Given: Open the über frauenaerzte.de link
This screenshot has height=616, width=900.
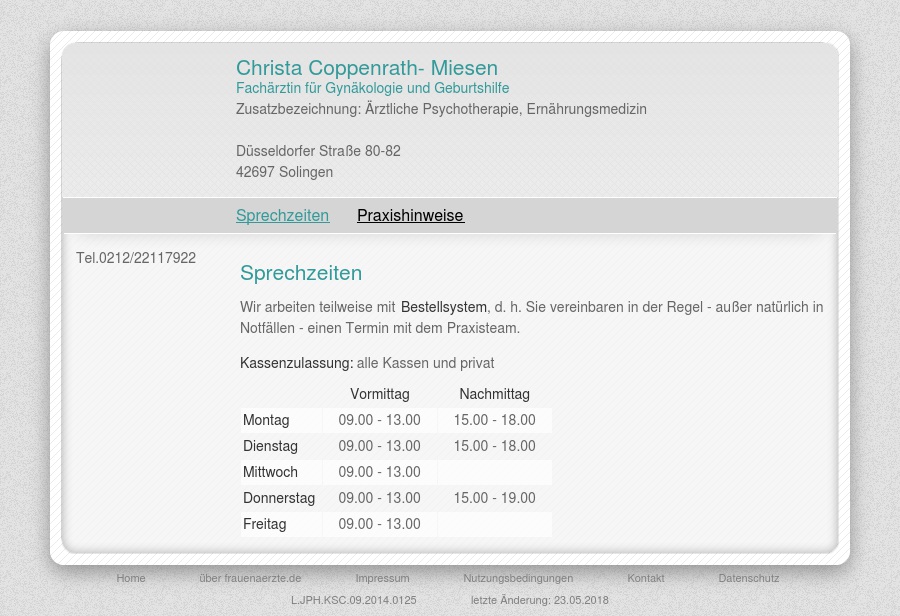Looking at the screenshot, I should click(x=250, y=578).
